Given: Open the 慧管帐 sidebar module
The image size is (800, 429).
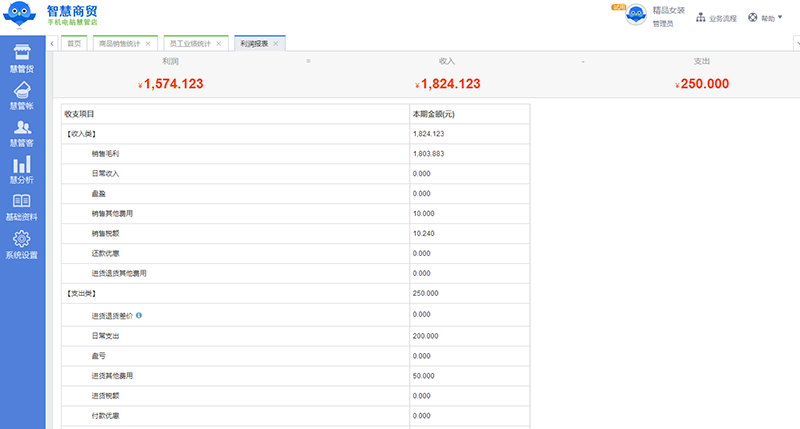Looking at the screenshot, I should click(22, 96).
